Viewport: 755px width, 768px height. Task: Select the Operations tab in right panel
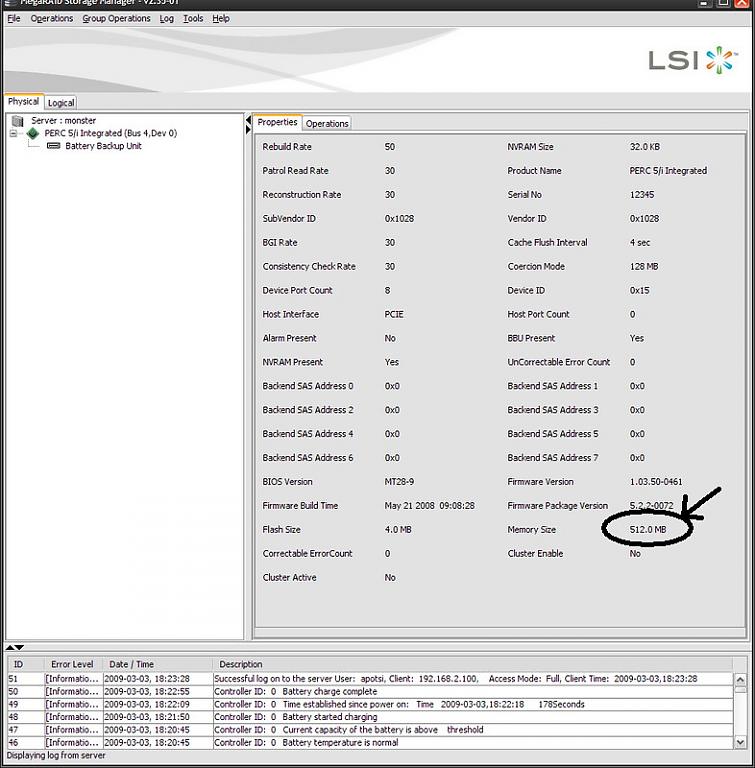coord(327,123)
